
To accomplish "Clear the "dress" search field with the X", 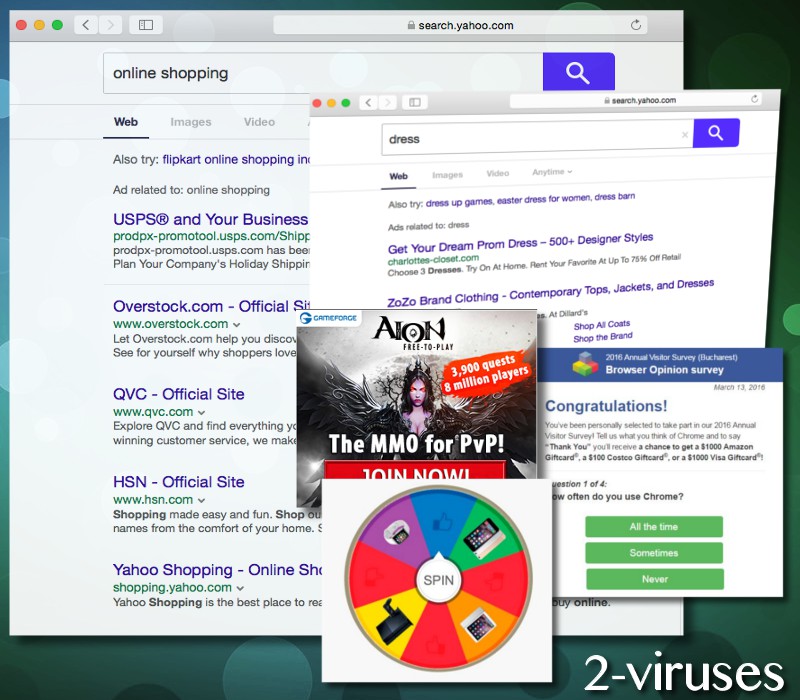I will pyautogui.click(x=685, y=134).
